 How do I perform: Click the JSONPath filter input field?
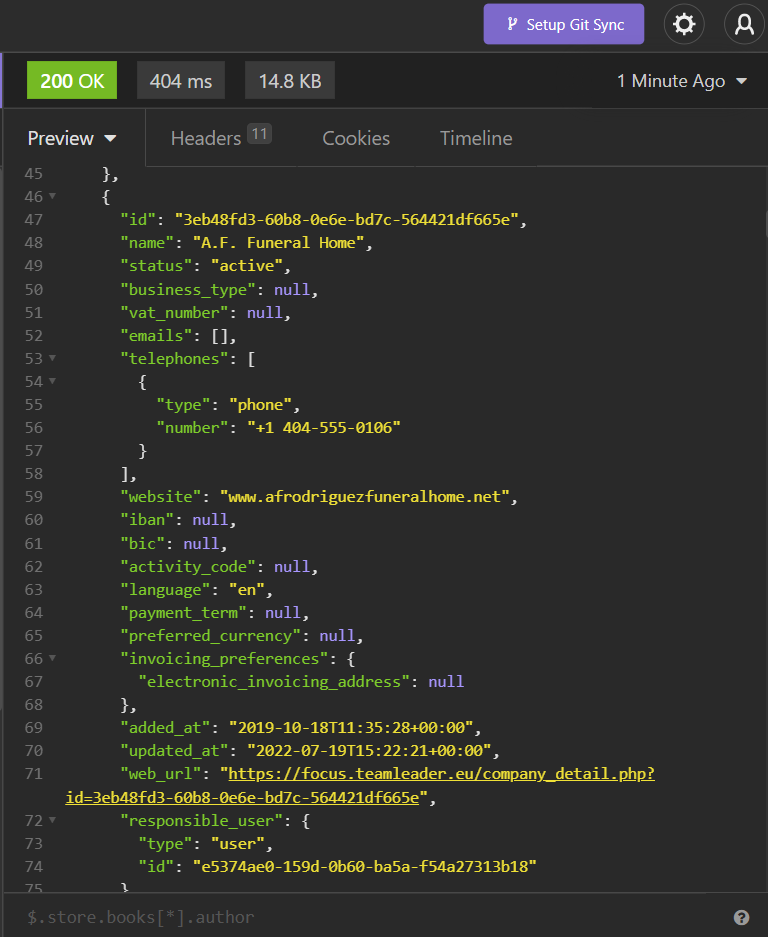[365, 917]
